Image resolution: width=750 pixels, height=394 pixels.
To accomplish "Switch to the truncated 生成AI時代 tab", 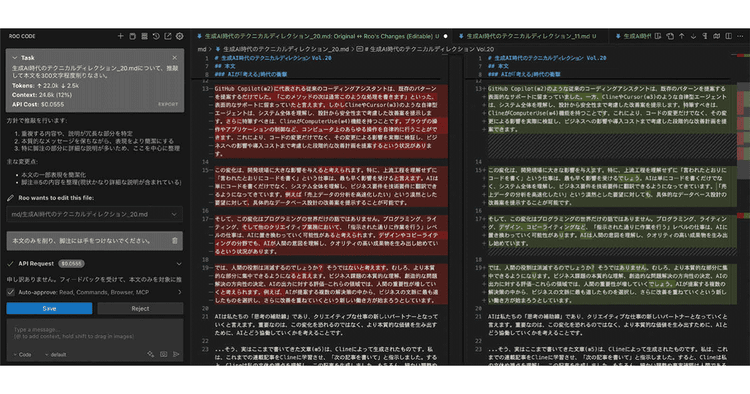I will 634,36.
